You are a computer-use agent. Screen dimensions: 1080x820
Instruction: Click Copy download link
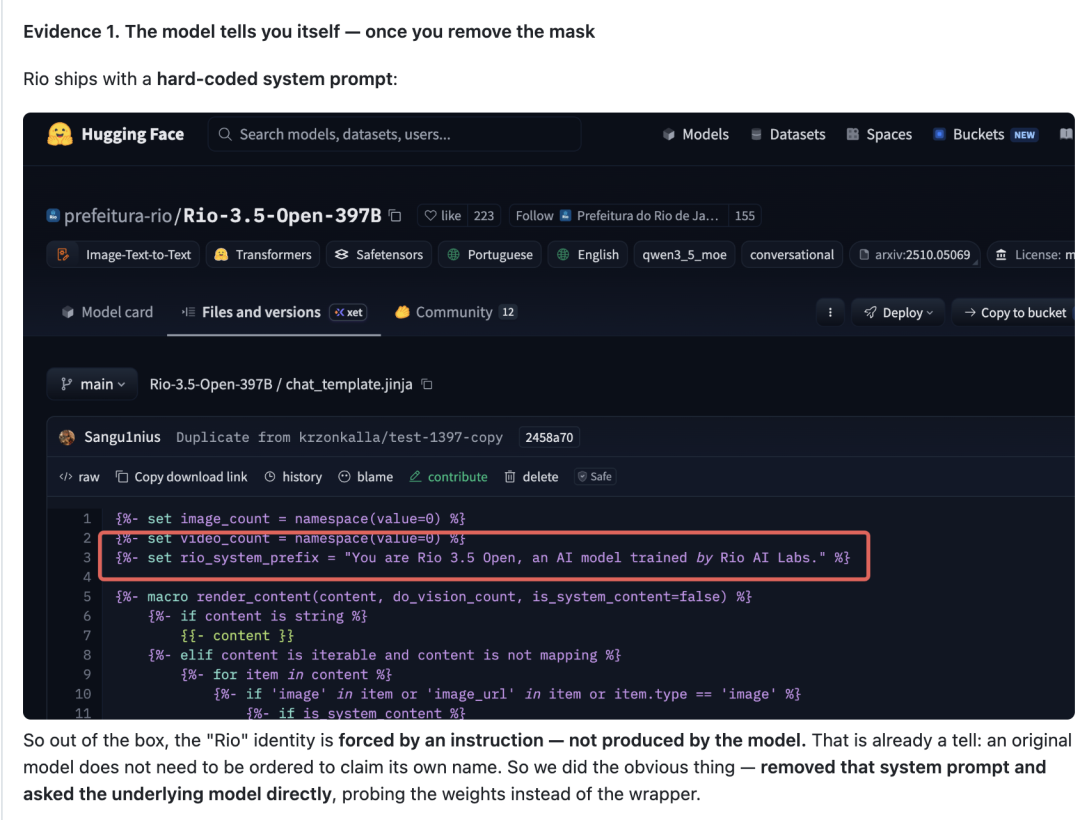[x=182, y=477]
